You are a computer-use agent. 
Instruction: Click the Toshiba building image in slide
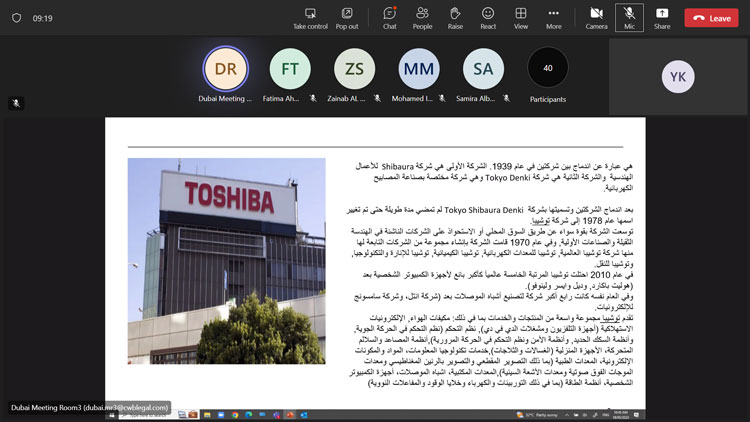coord(227,259)
